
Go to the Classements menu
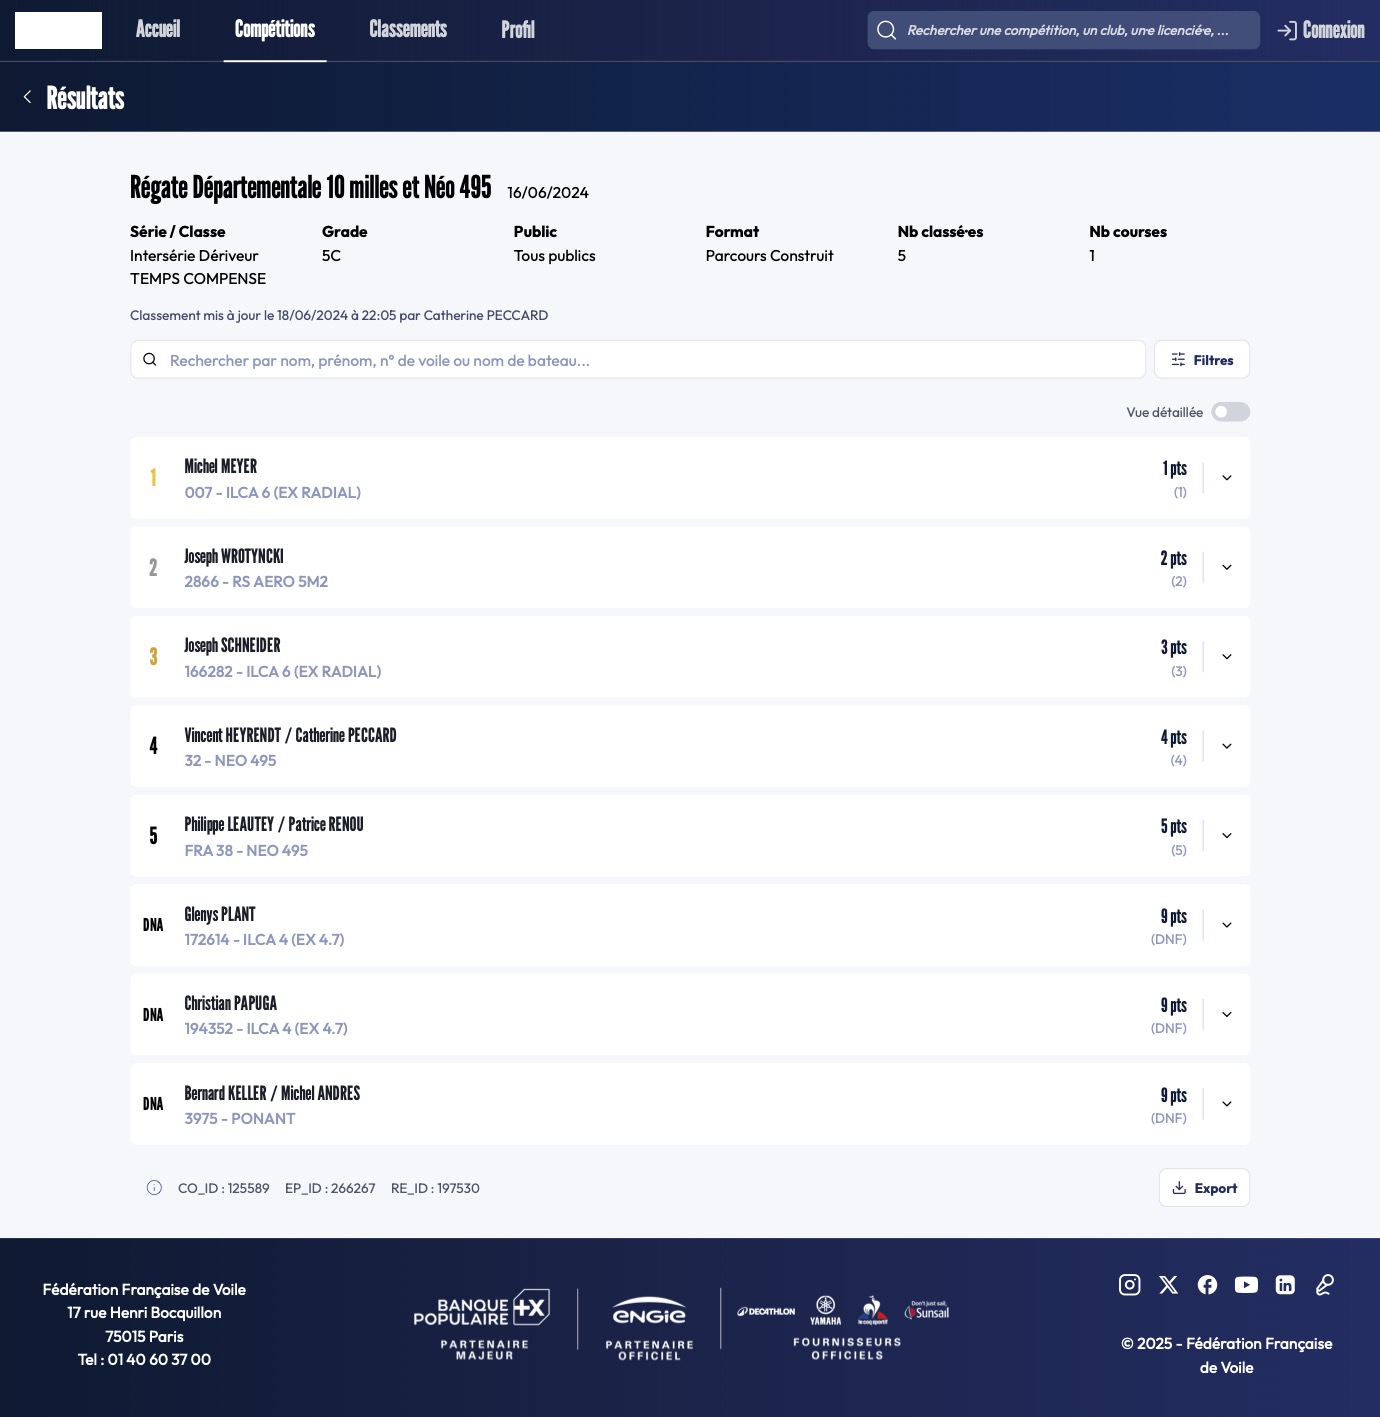coord(408,30)
